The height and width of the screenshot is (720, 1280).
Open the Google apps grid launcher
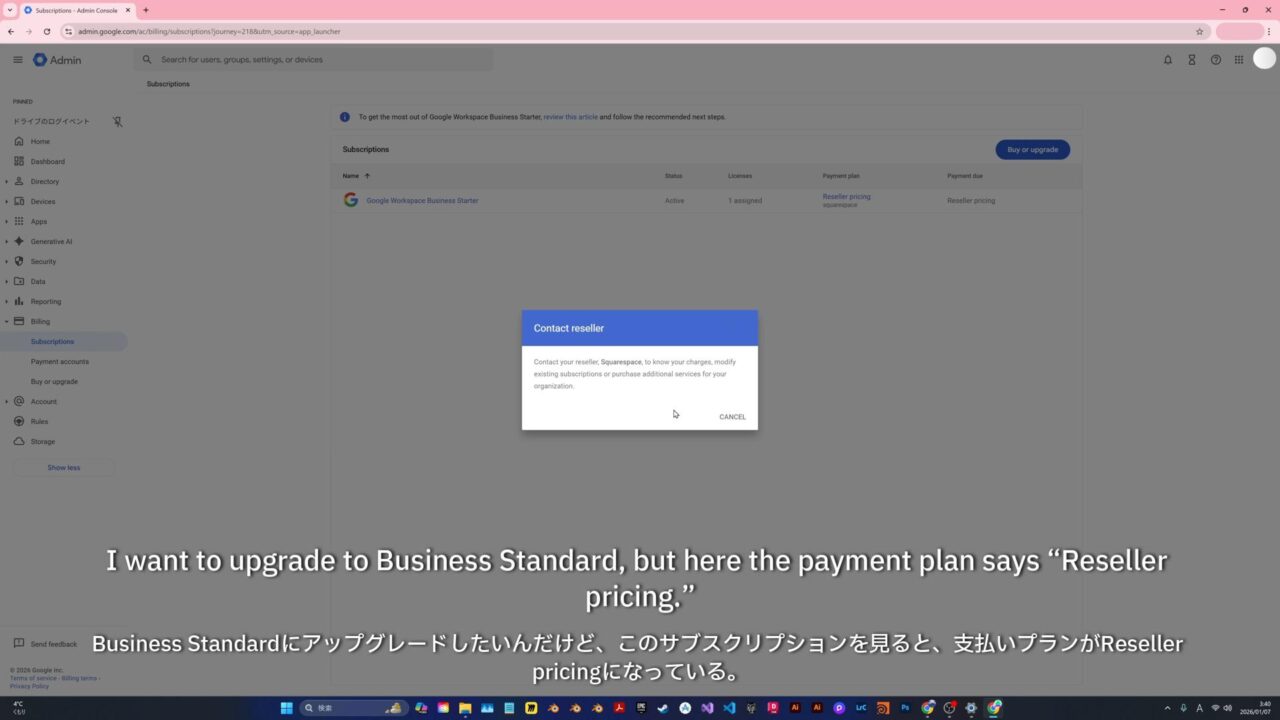click(1239, 60)
